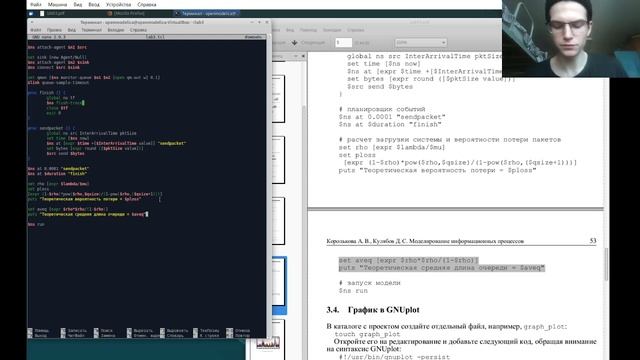Select the highlighted page thumbnail in PDF sidebar
The height and width of the screenshot is (360, 640).
pos(279,285)
